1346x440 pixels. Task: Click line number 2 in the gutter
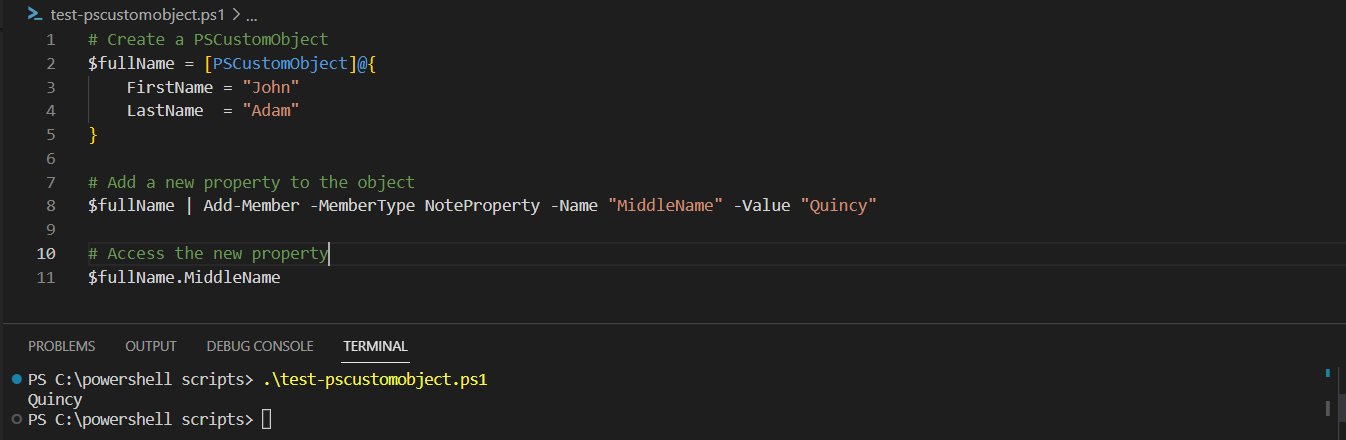50,64
